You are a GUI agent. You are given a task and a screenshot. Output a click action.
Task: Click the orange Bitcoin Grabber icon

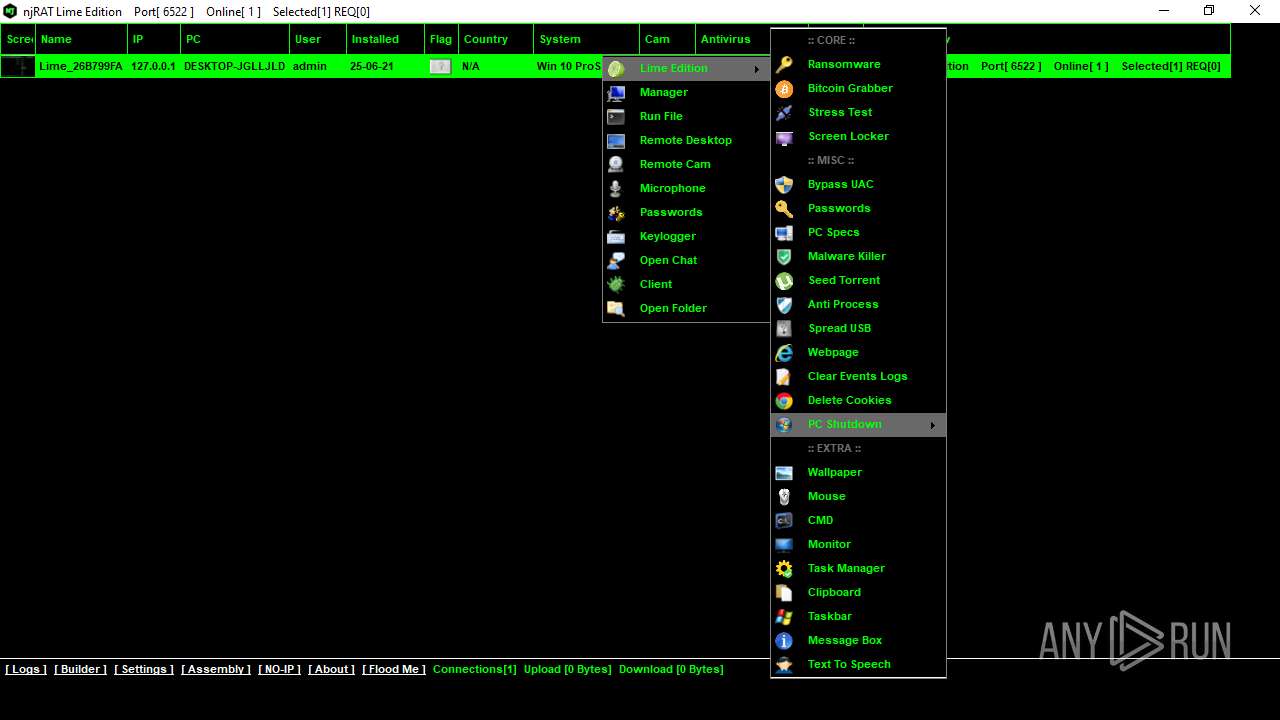pyautogui.click(x=785, y=88)
